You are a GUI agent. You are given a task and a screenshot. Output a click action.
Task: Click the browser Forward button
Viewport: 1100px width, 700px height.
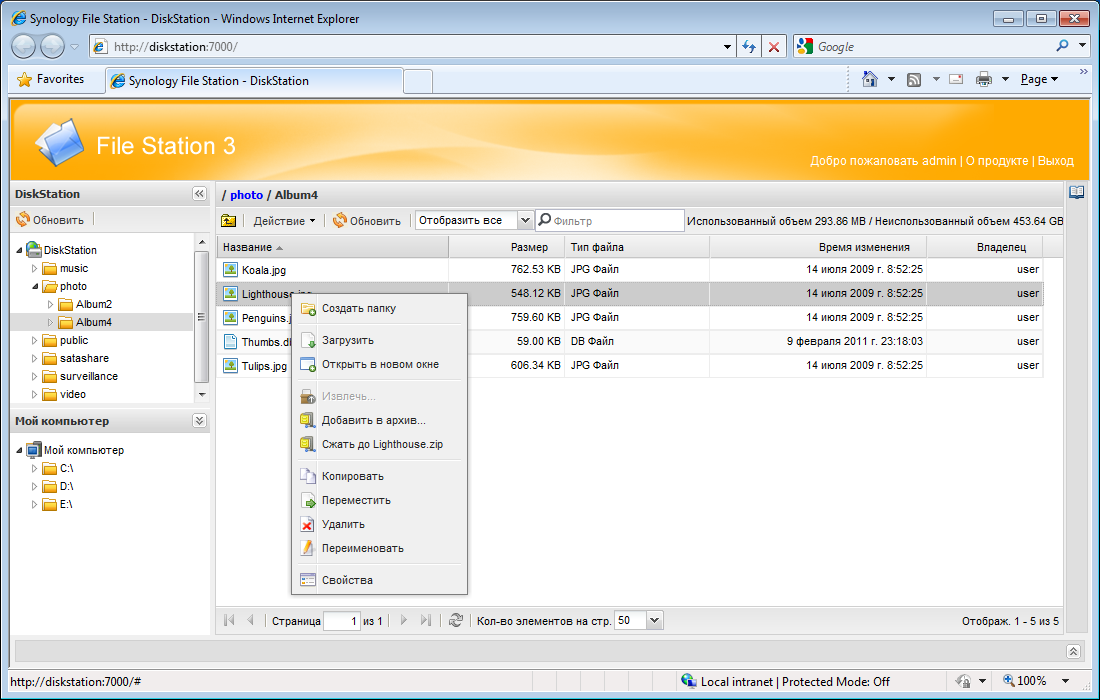click(52, 46)
